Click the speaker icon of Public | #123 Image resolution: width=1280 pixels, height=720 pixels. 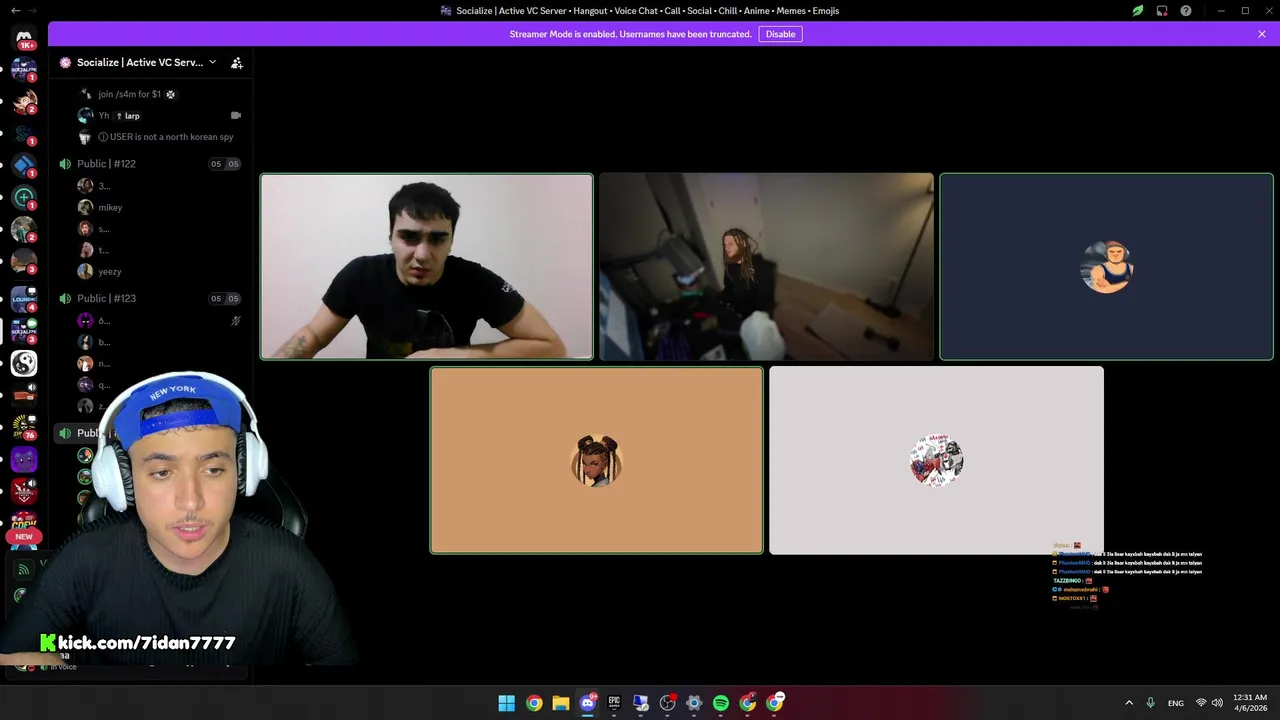(x=65, y=298)
